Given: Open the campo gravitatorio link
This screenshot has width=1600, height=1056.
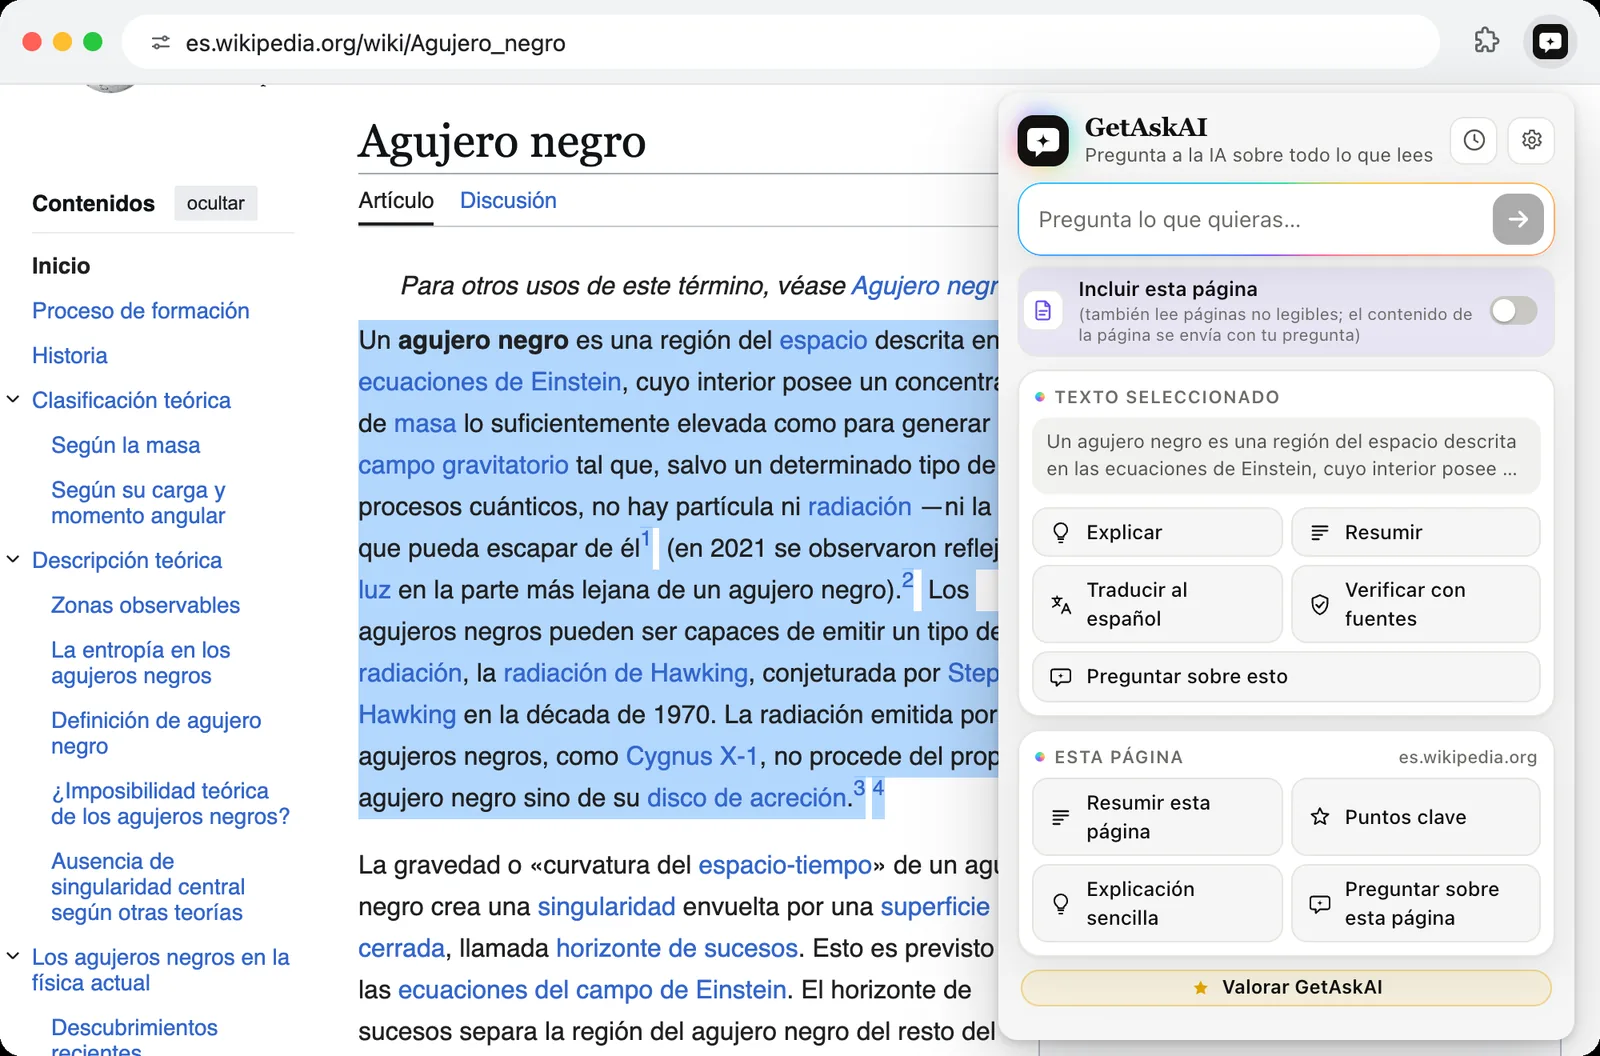Looking at the screenshot, I should pyautogui.click(x=464, y=465).
